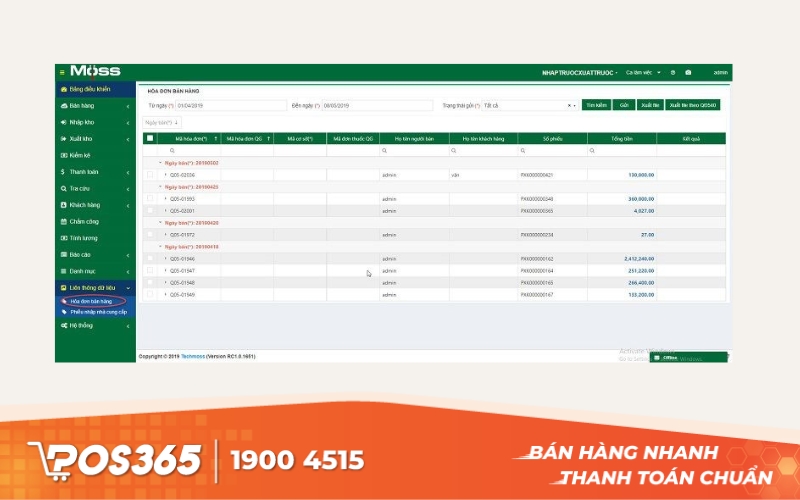
Task: Collapse the Ngày bán 20190502 group
Action: (x=160, y=163)
